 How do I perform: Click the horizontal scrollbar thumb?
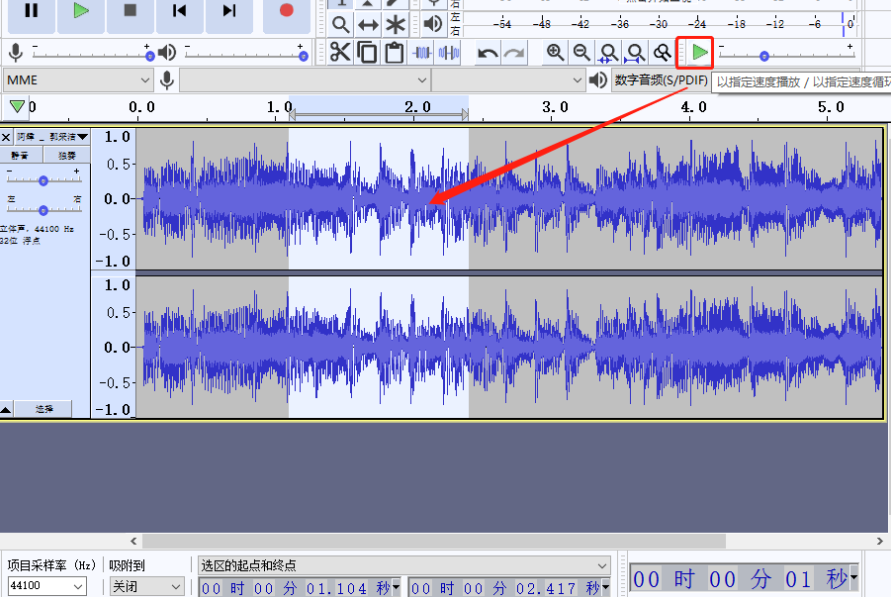tap(434, 541)
